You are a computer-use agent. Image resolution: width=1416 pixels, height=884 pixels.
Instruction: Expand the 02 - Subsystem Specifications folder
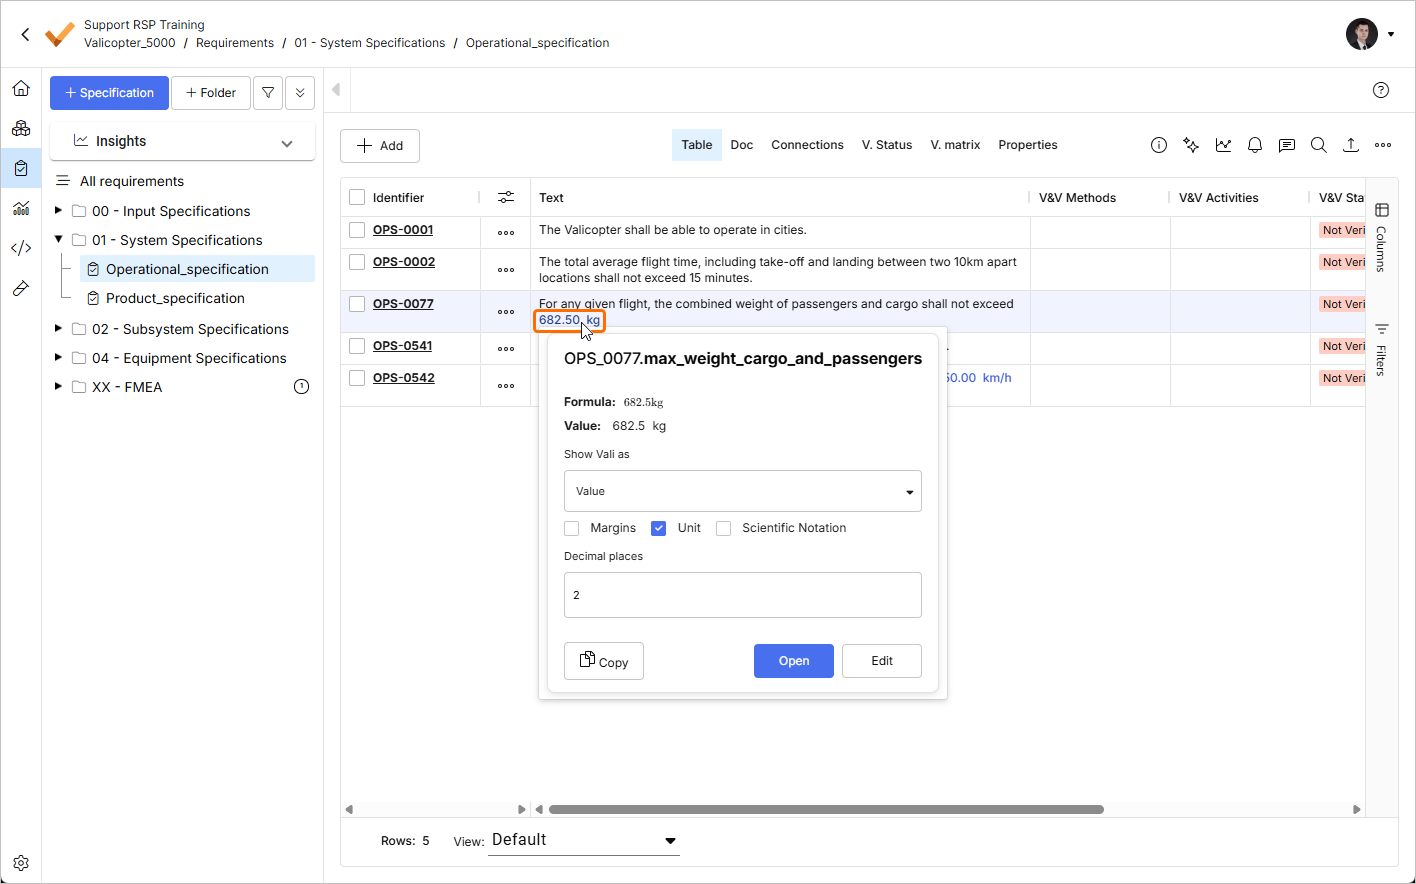point(57,329)
